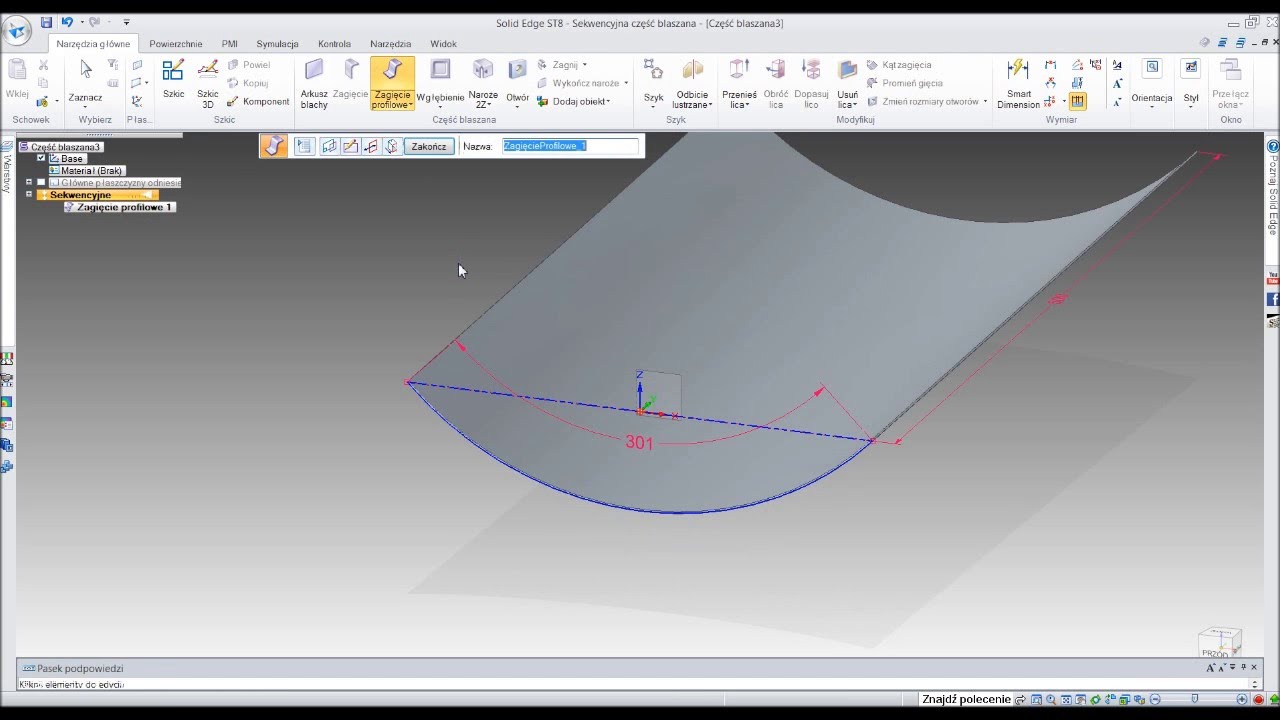Viewport: 1280px width, 720px height.
Task: Click Kąt zagięcia command
Action: (x=899, y=65)
